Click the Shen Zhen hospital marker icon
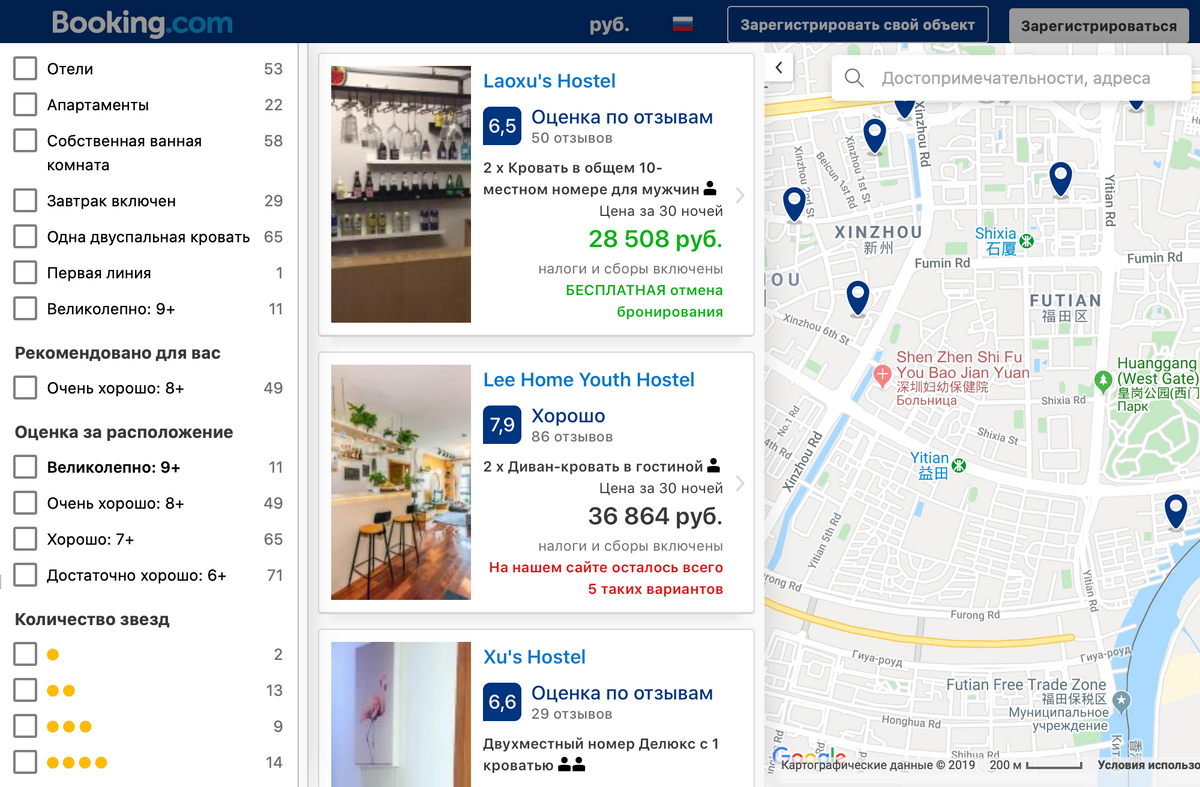Screen dimensions: 1200x787 [x=882, y=376]
